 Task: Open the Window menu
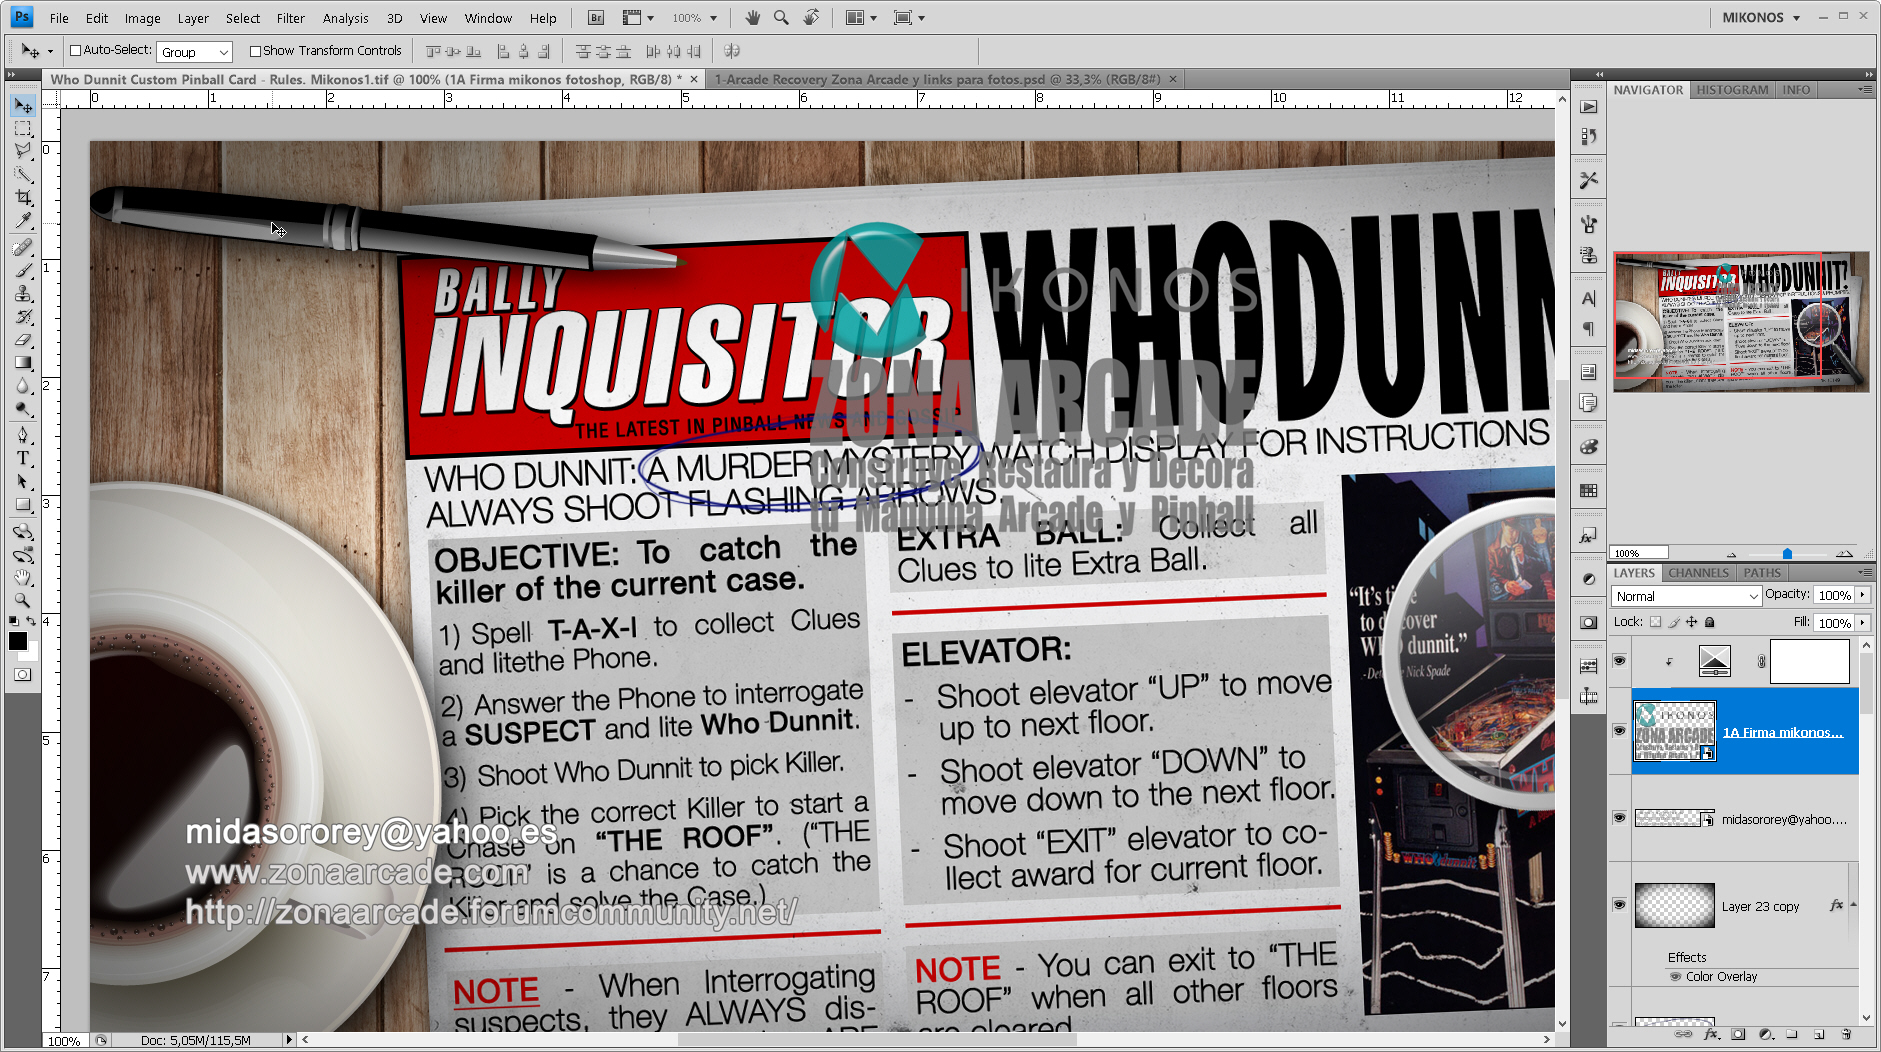point(488,18)
